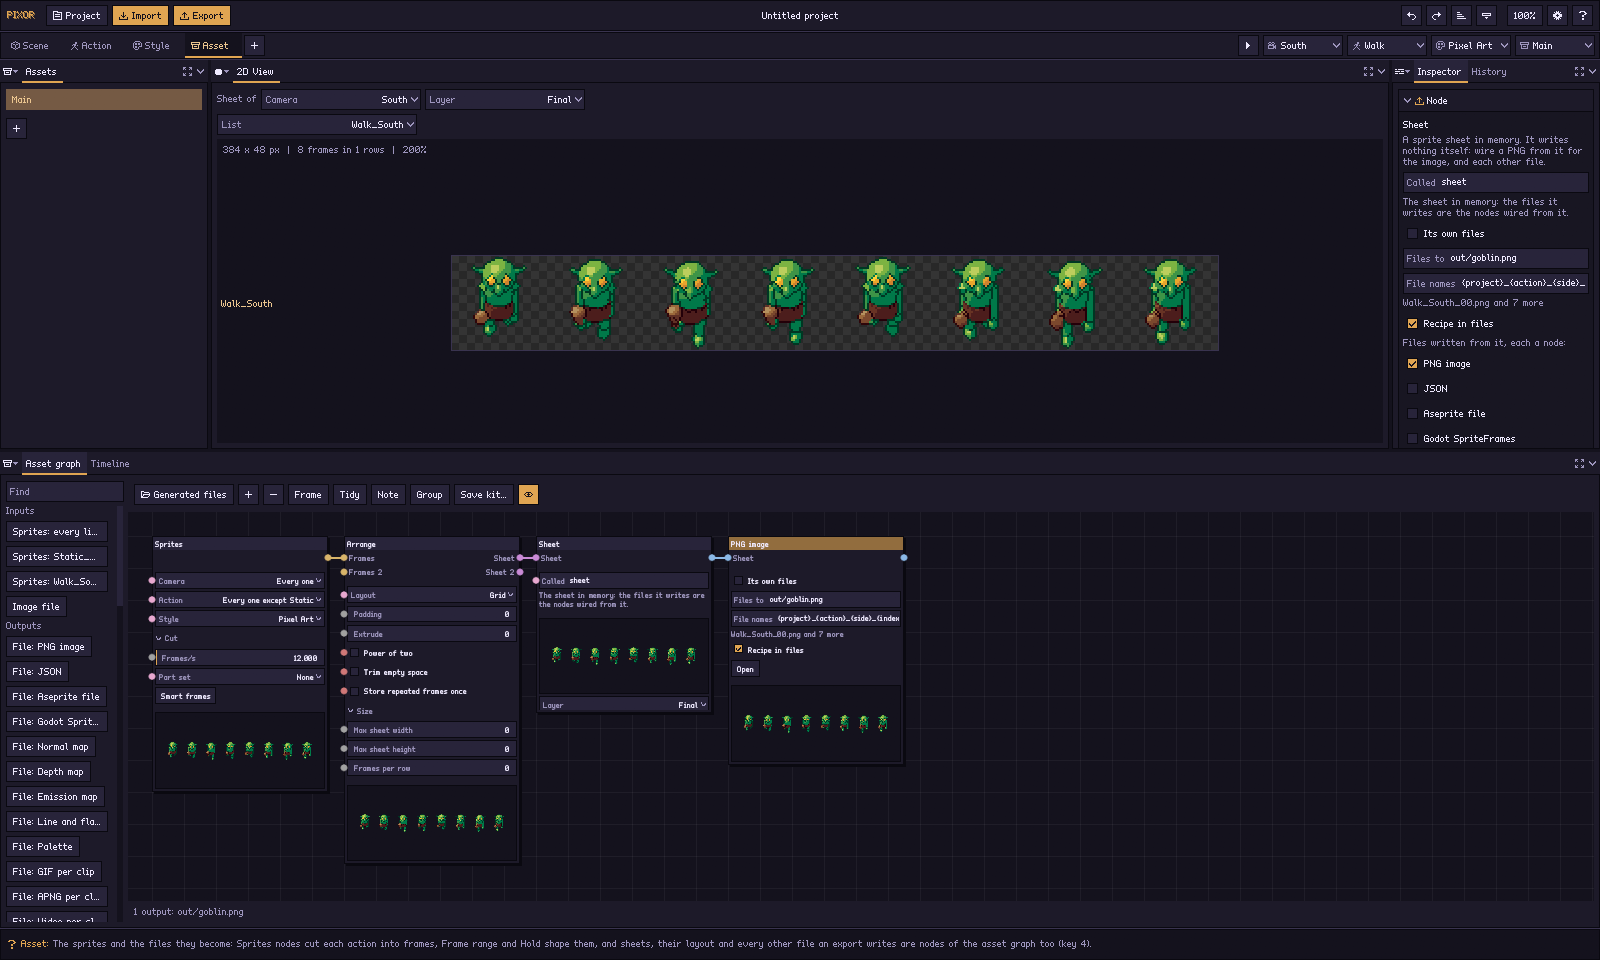Zoom in the graph with plus button

coord(248,495)
